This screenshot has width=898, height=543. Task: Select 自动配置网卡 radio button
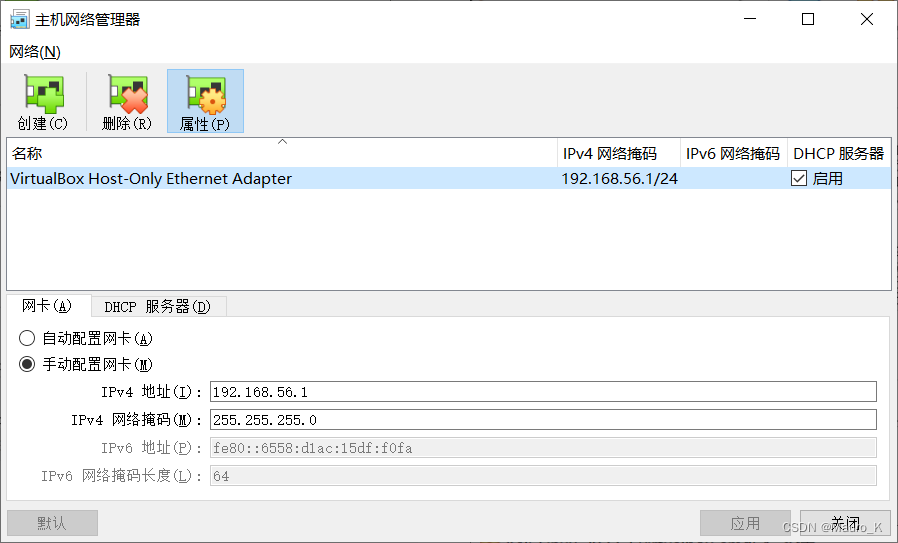click(27, 338)
